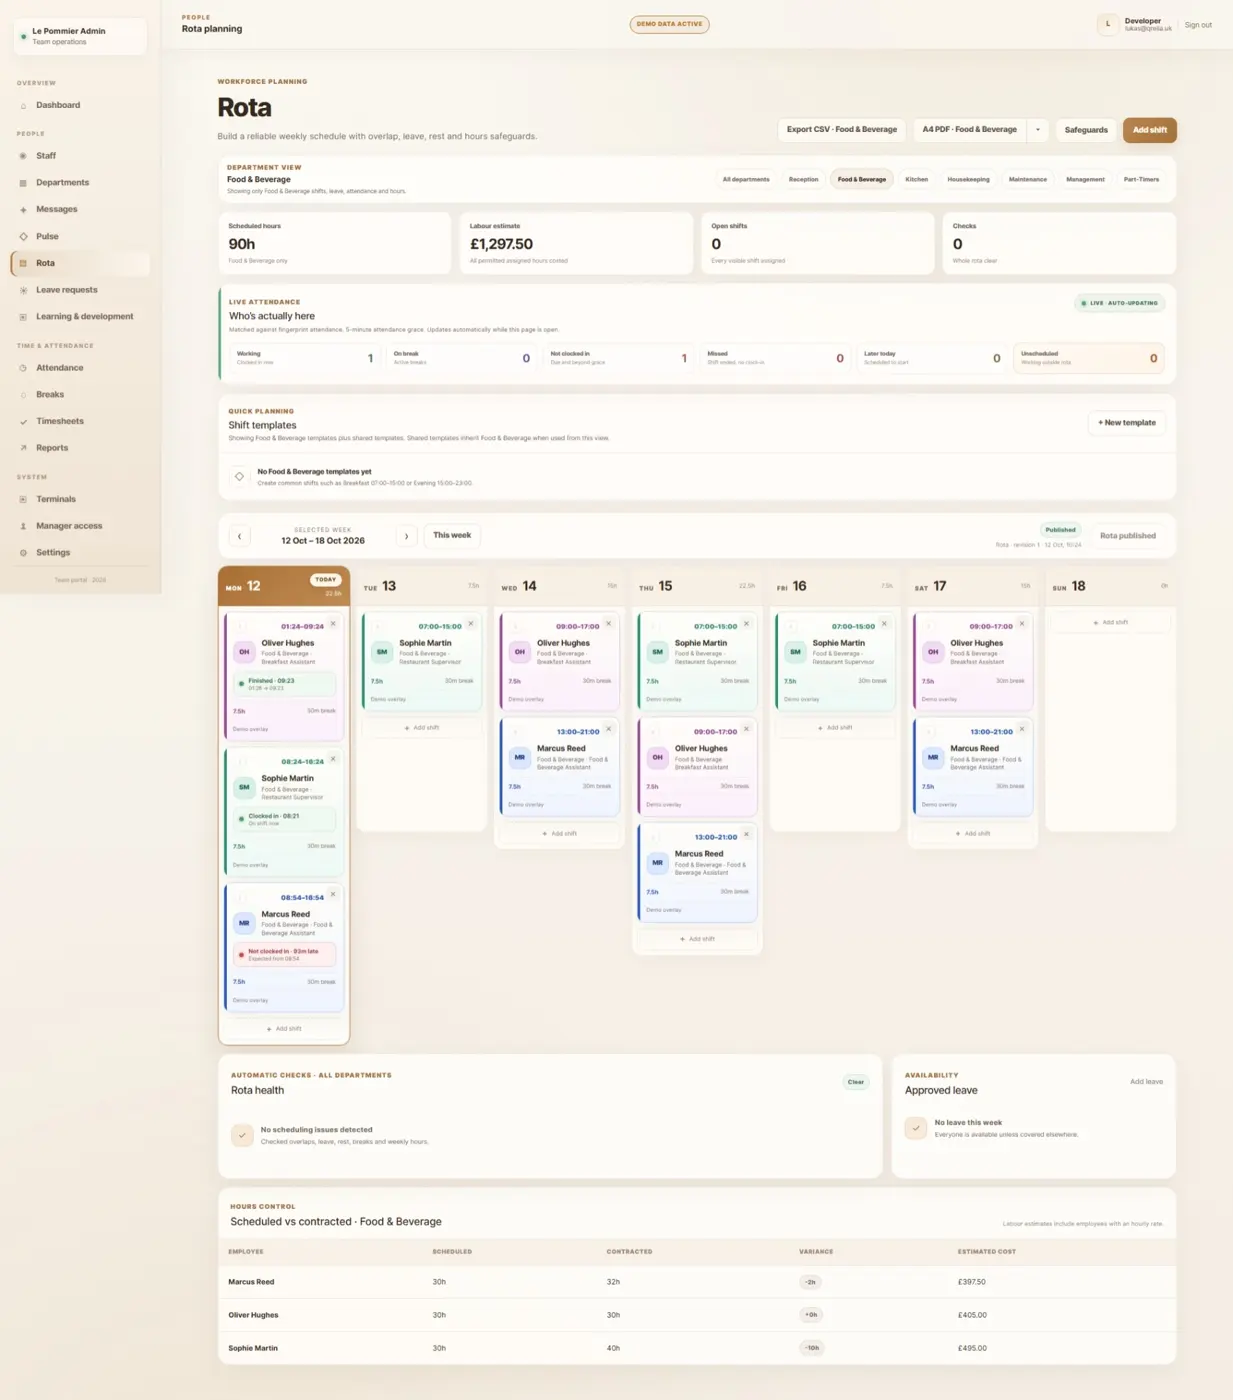1233x1400 pixels.
Task: Click the Timesheets check icon
Action: point(23,422)
